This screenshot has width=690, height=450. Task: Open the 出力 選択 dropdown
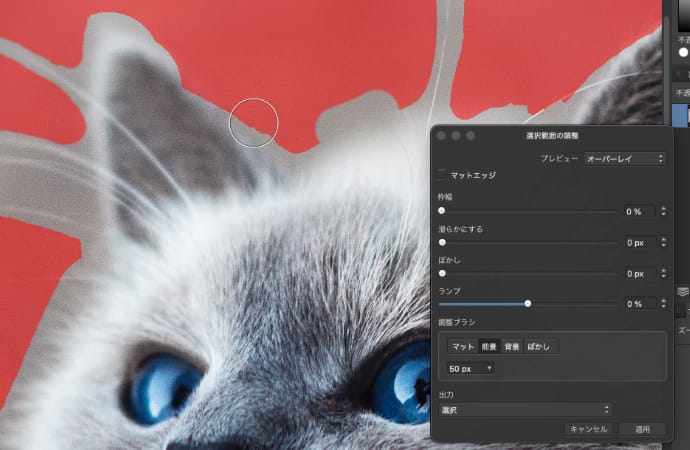coord(525,409)
